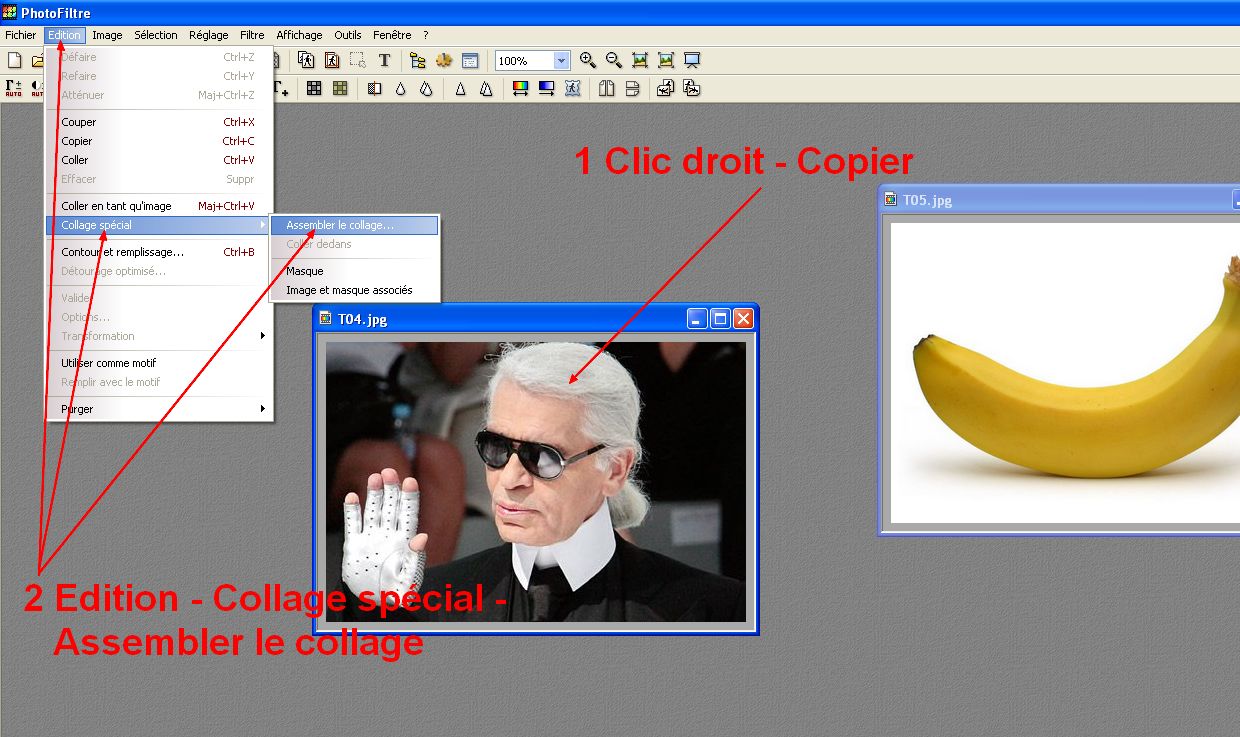Select the Text tool icon
Viewport: 1240px width, 737px height.
pos(384,61)
